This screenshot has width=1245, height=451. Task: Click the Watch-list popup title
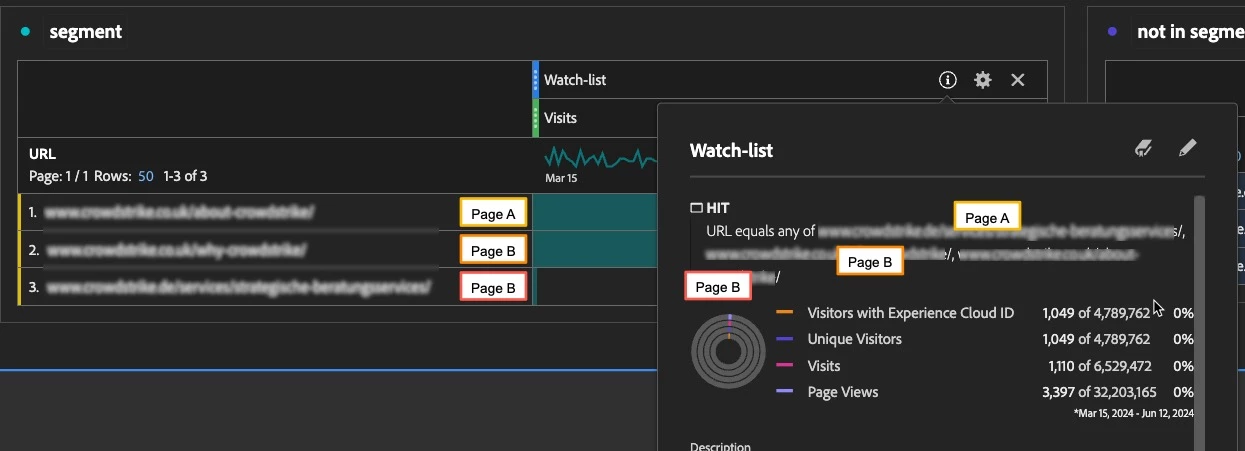(731, 150)
